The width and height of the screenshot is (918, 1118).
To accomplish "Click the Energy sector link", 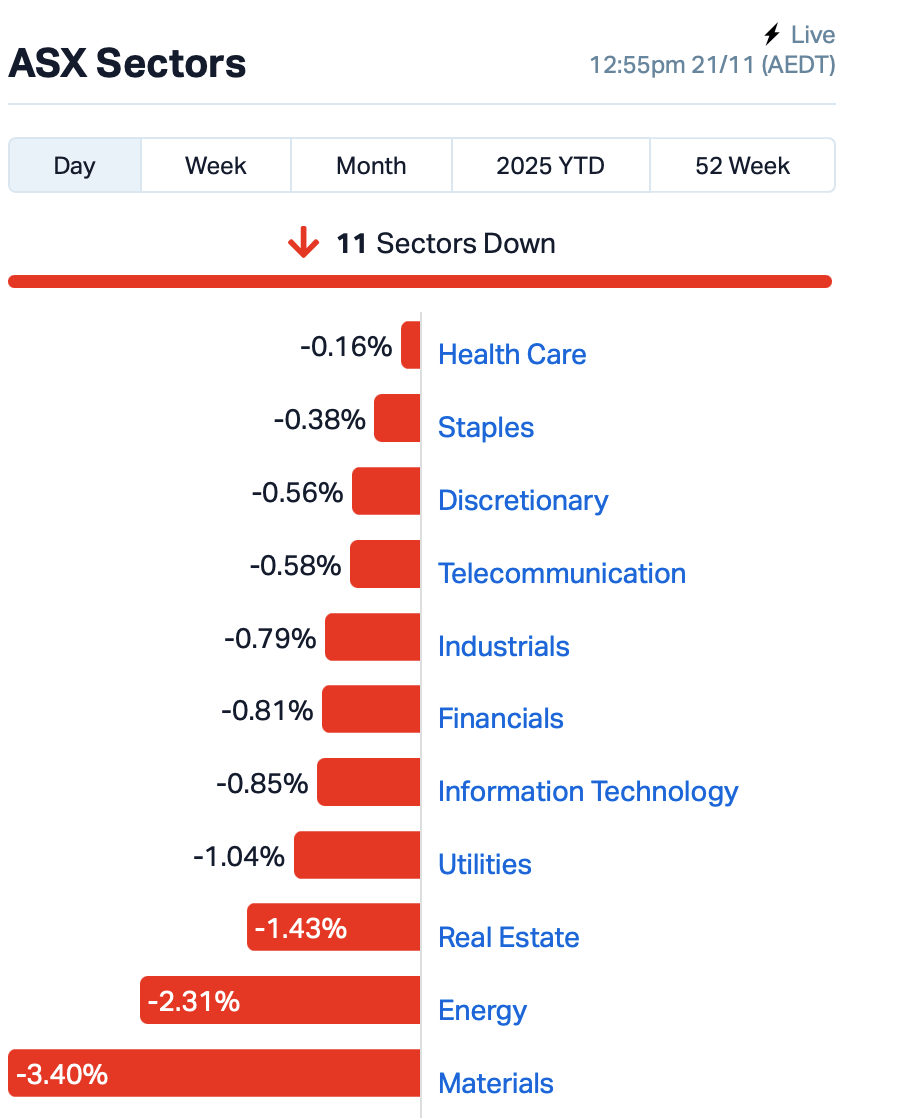I will [x=482, y=1010].
